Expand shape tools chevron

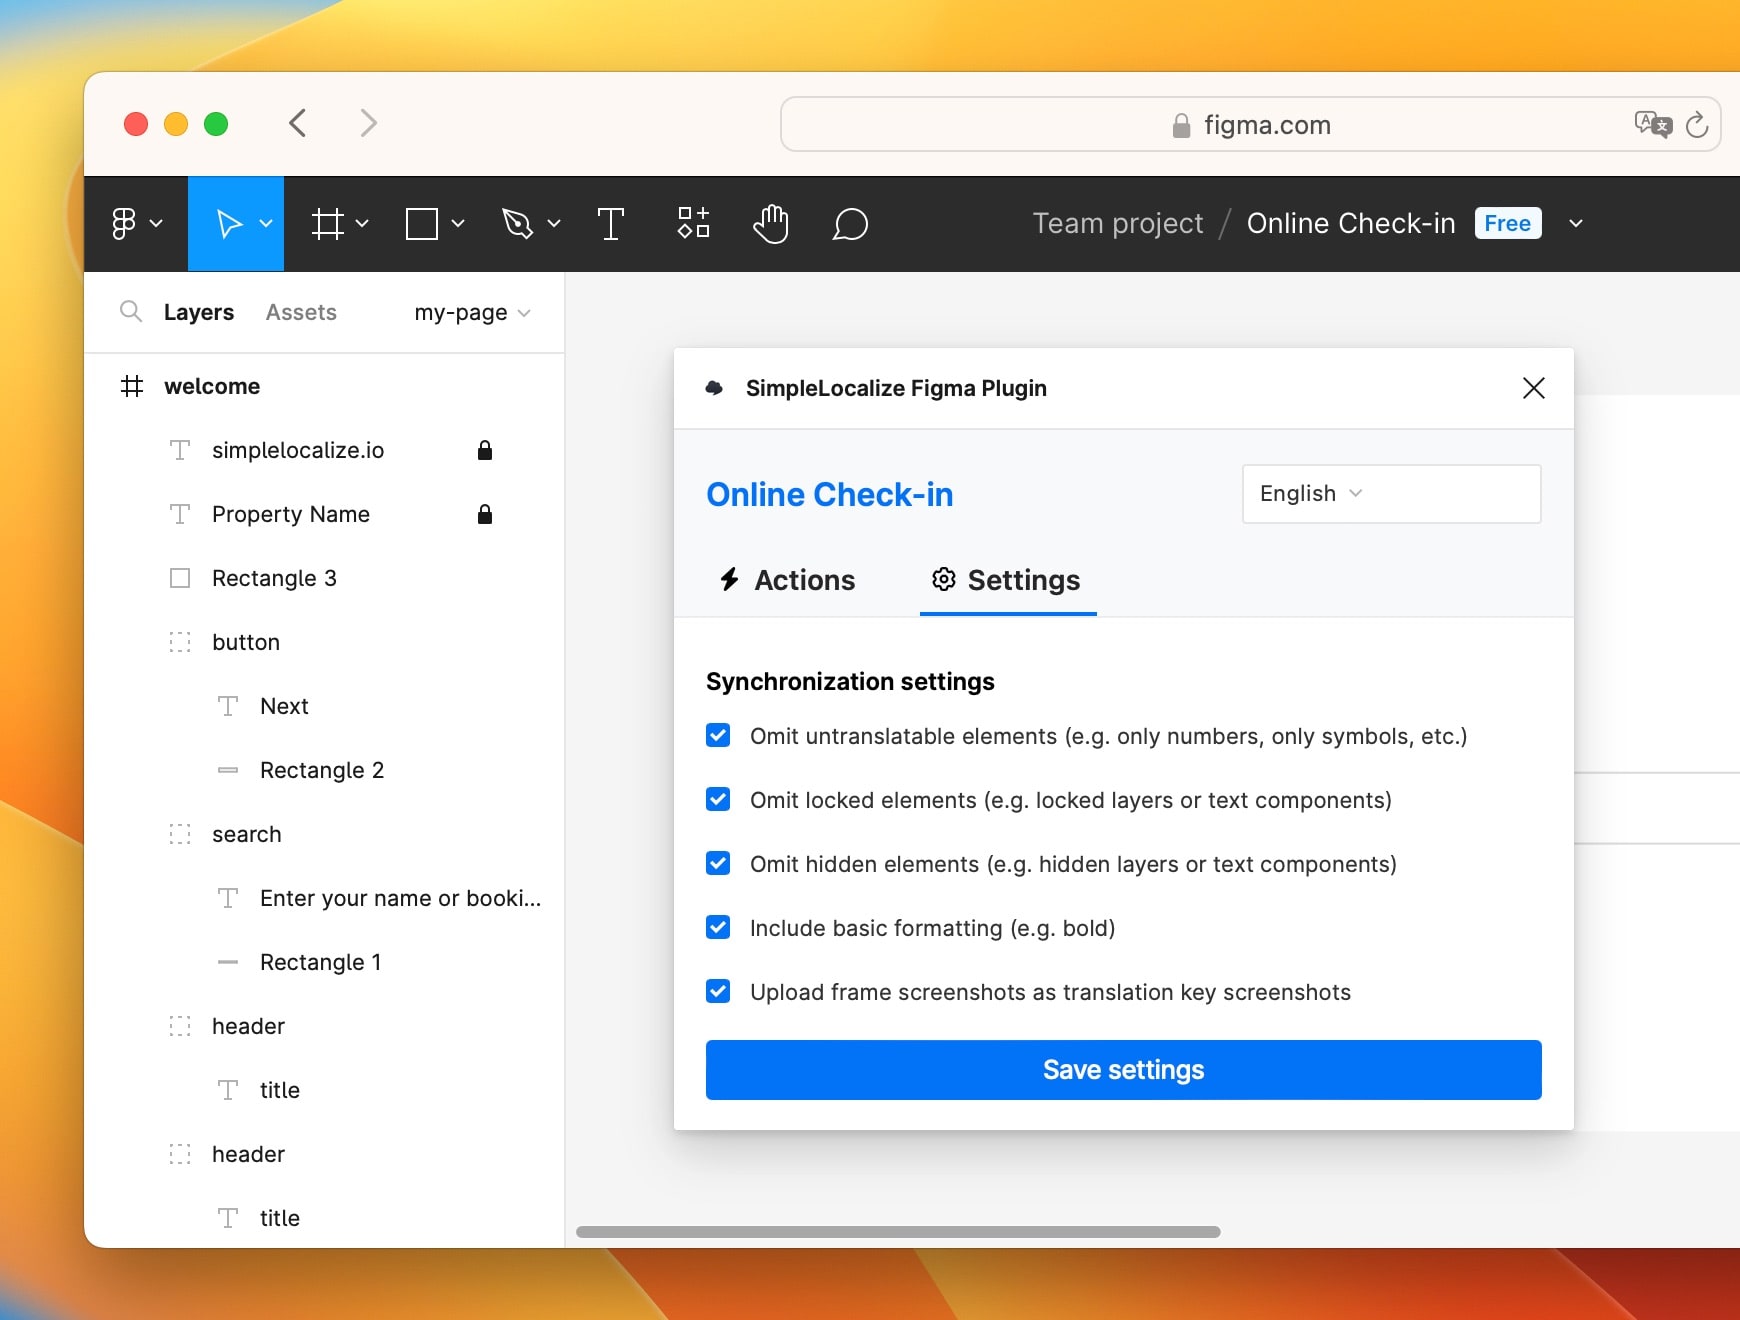click(x=458, y=224)
